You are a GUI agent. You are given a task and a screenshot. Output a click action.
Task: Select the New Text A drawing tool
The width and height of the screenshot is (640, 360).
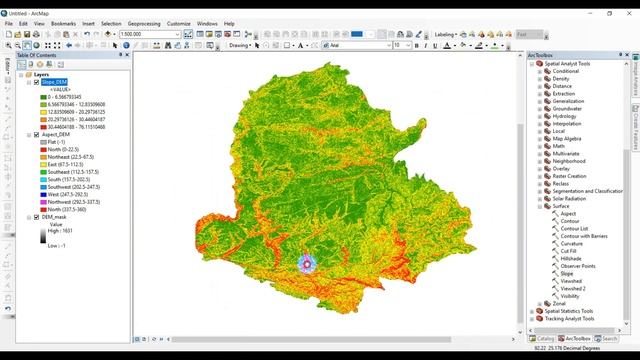click(300, 45)
